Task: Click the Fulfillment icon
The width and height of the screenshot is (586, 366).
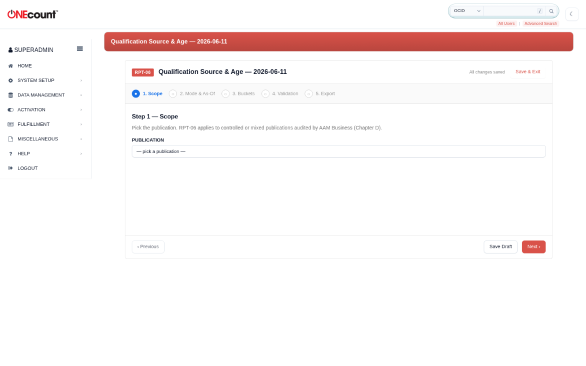Action: click(x=10, y=124)
